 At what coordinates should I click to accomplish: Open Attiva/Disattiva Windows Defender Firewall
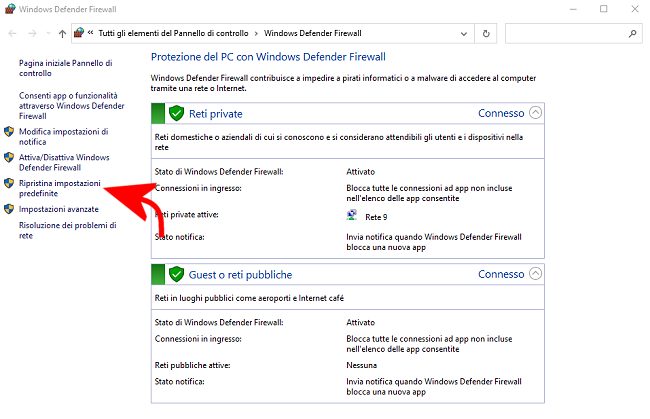(64, 162)
